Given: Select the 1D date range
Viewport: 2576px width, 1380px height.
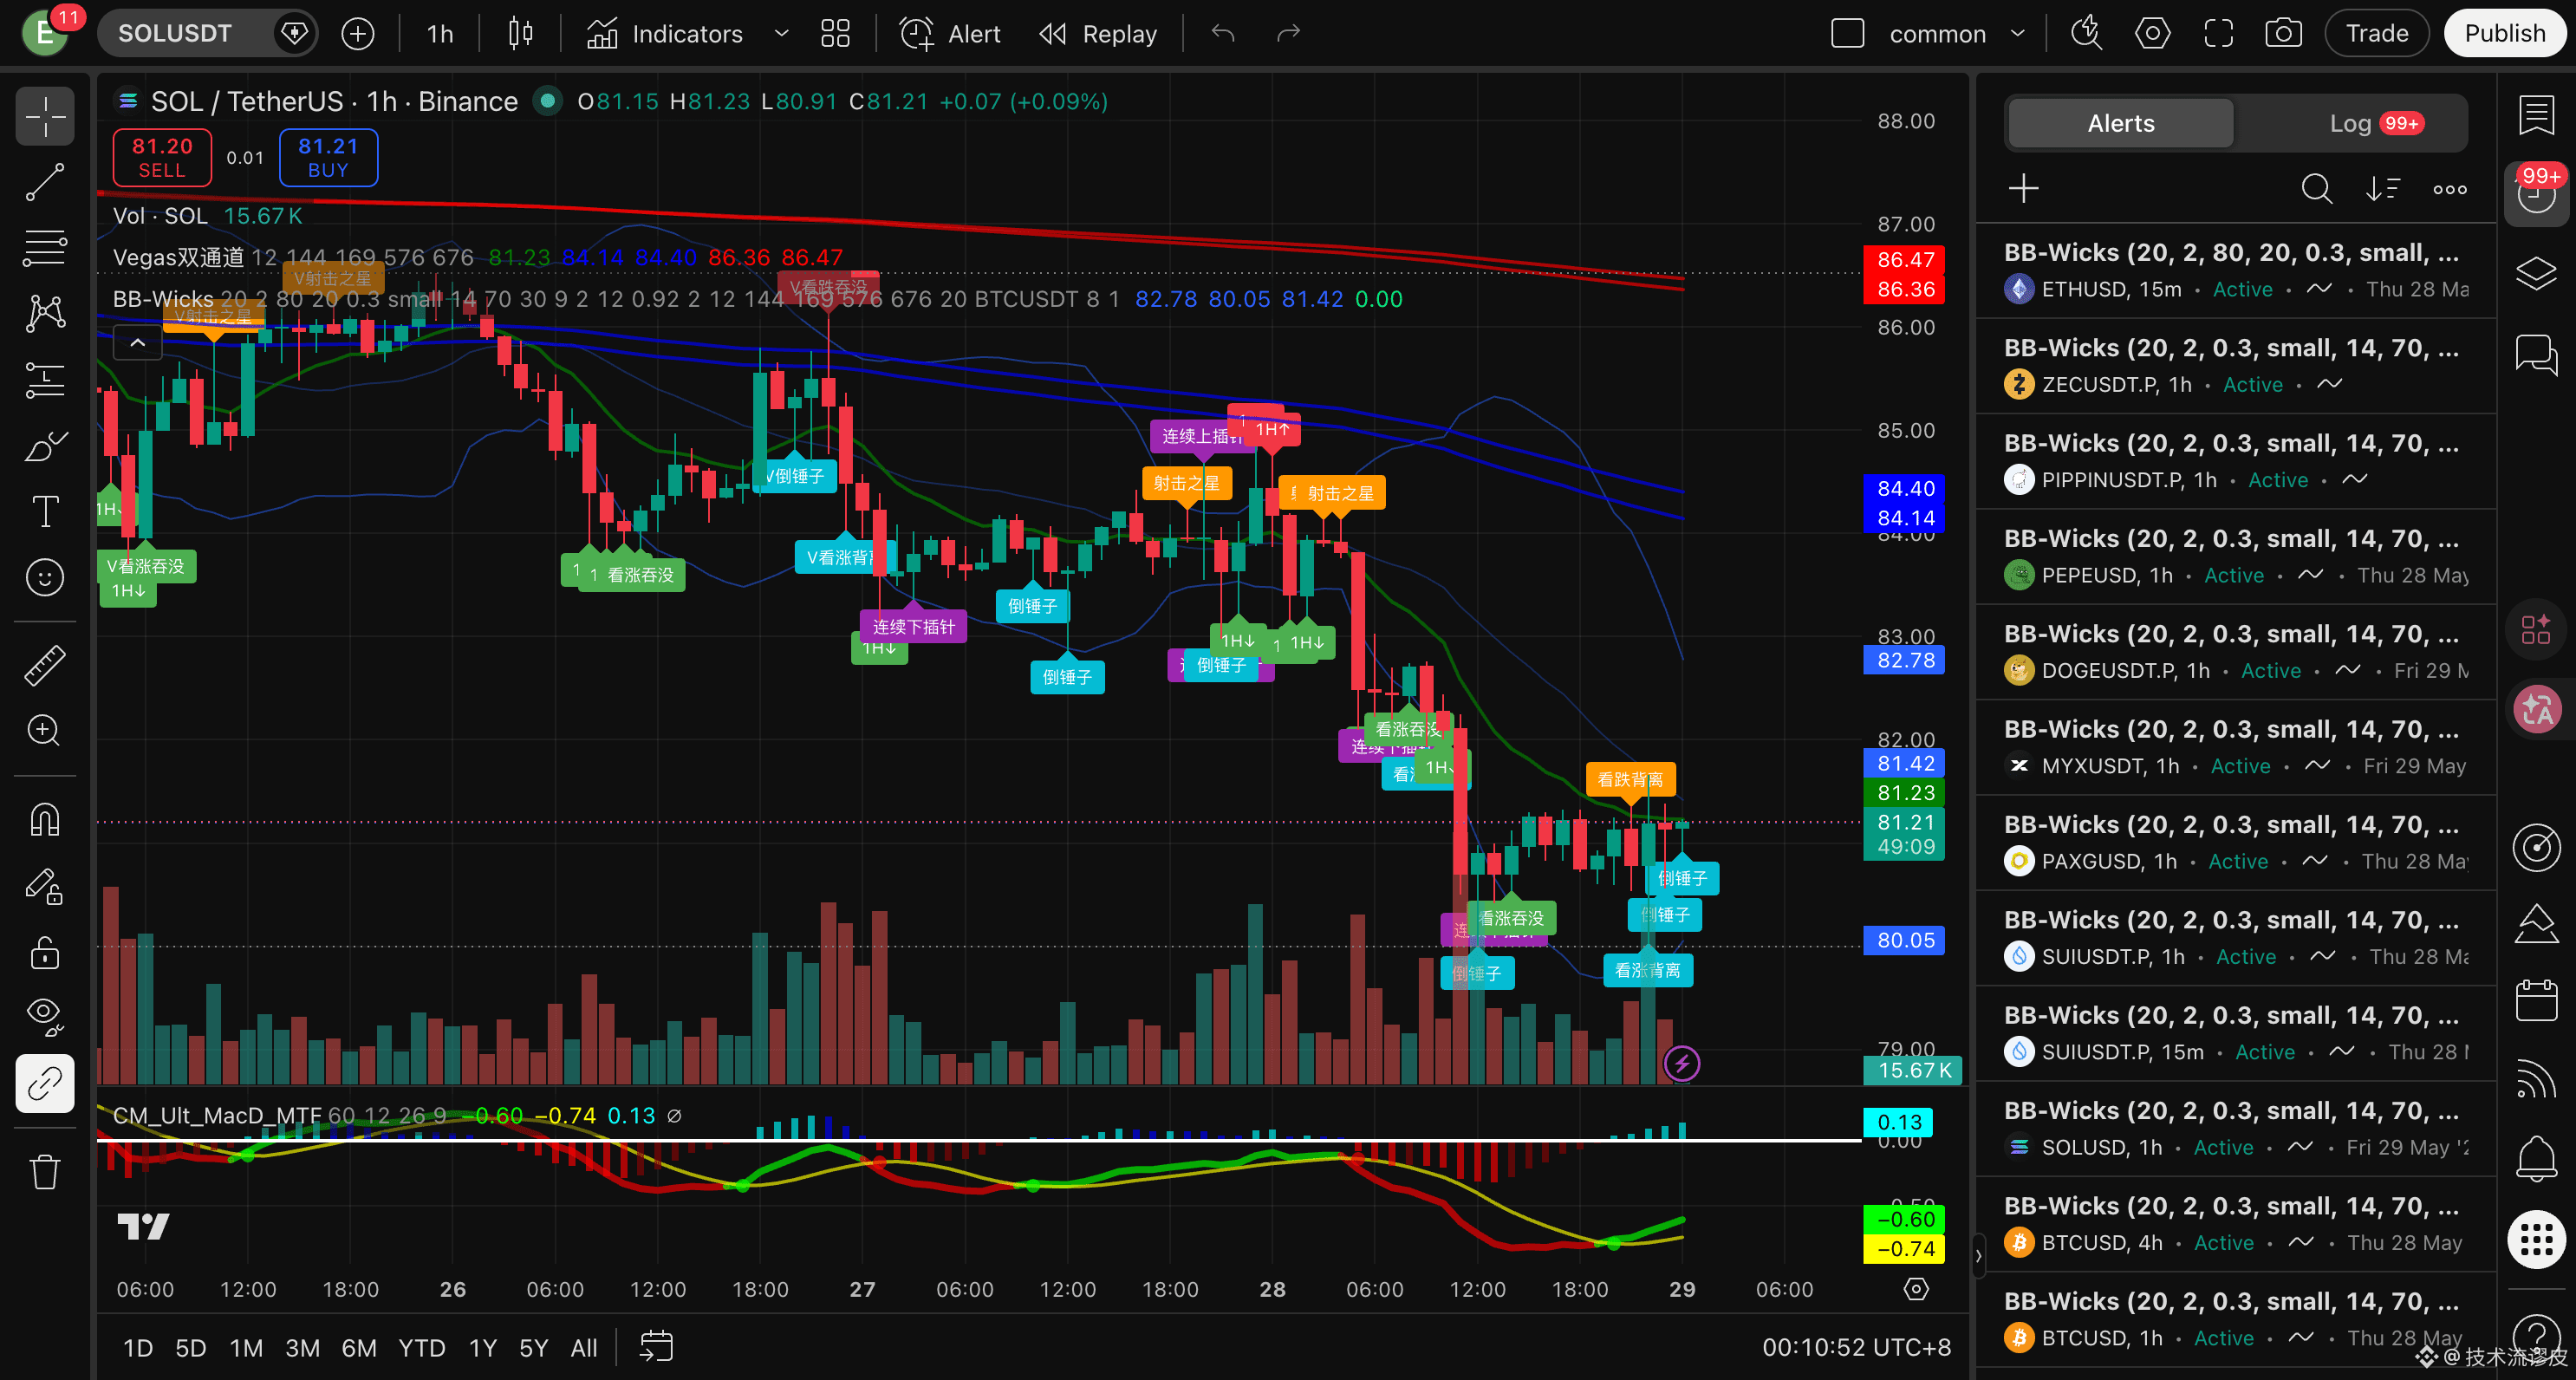Looking at the screenshot, I should [137, 1348].
